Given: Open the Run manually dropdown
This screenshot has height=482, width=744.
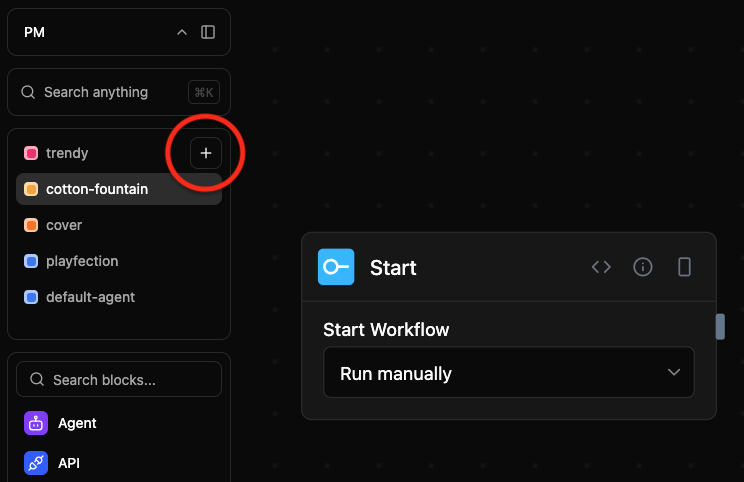Looking at the screenshot, I should pos(509,373).
